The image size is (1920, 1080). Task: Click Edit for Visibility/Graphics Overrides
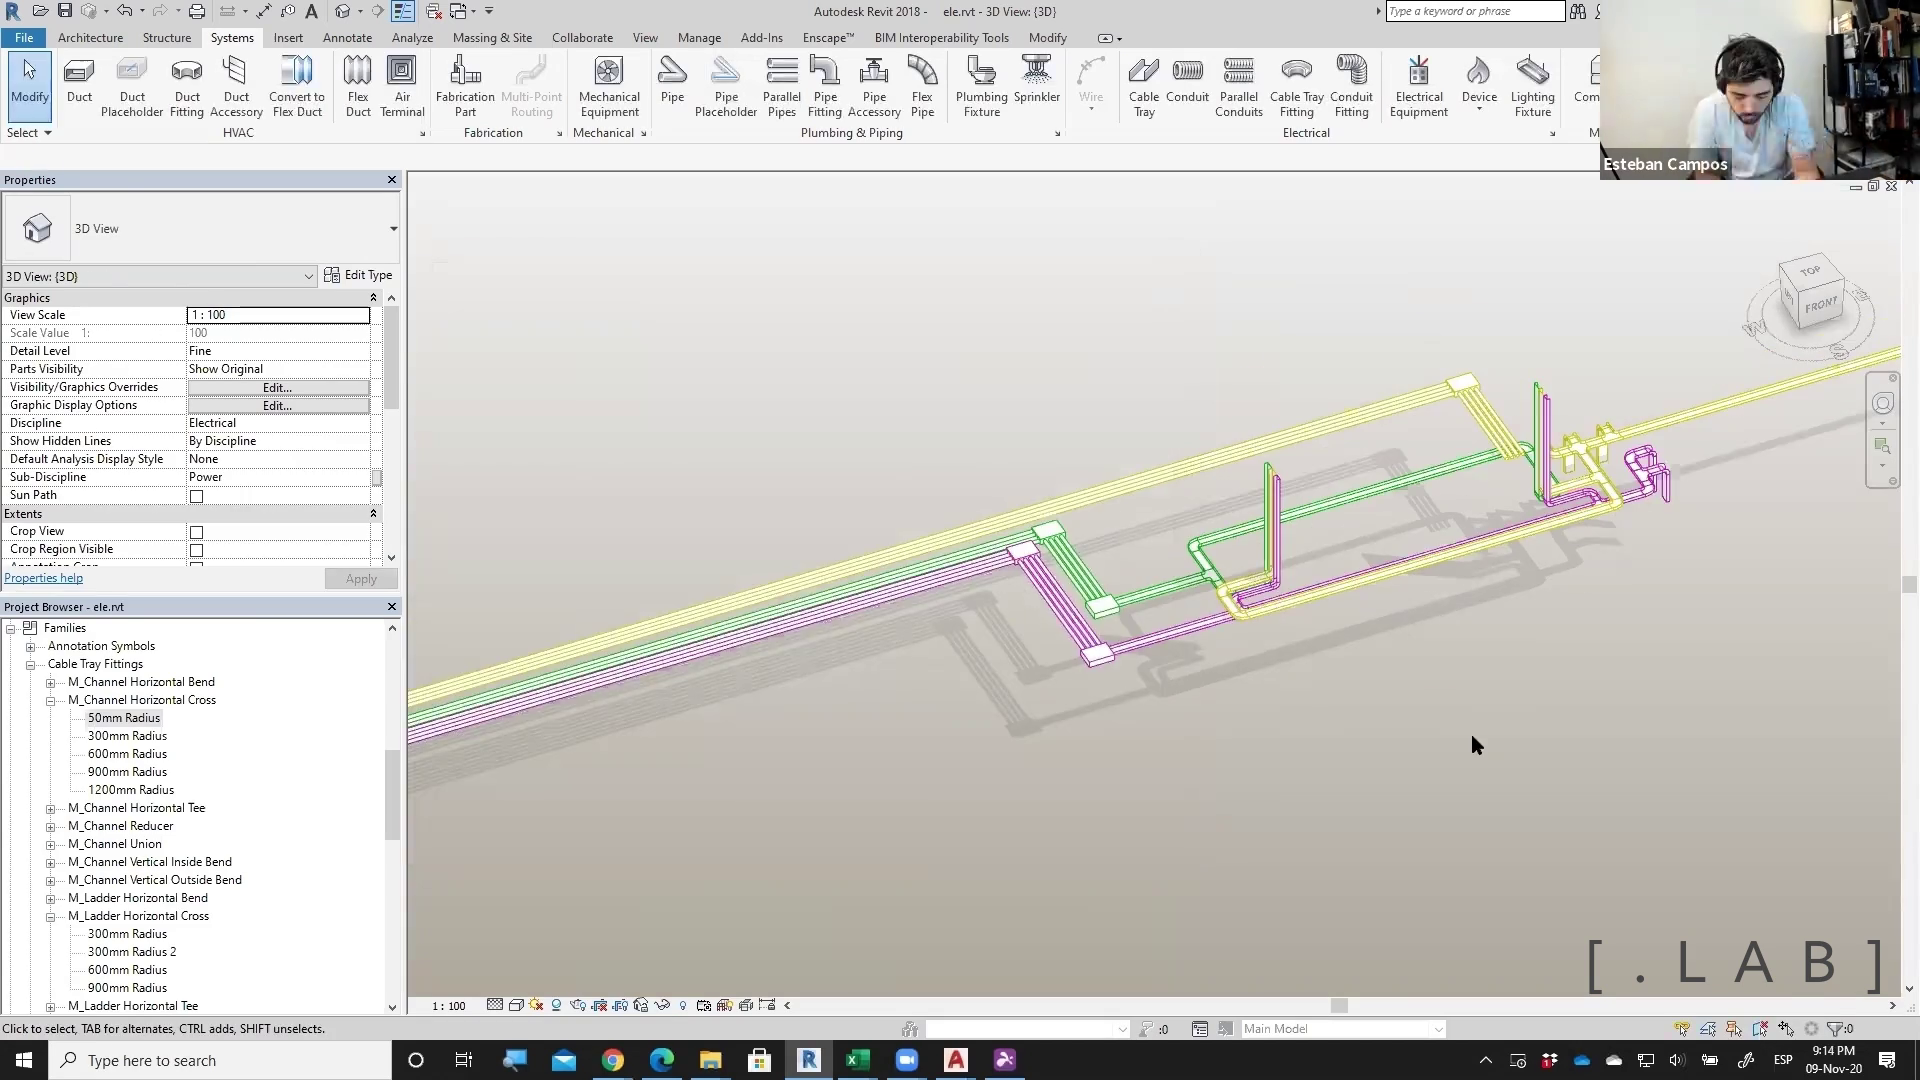(277, 388)
